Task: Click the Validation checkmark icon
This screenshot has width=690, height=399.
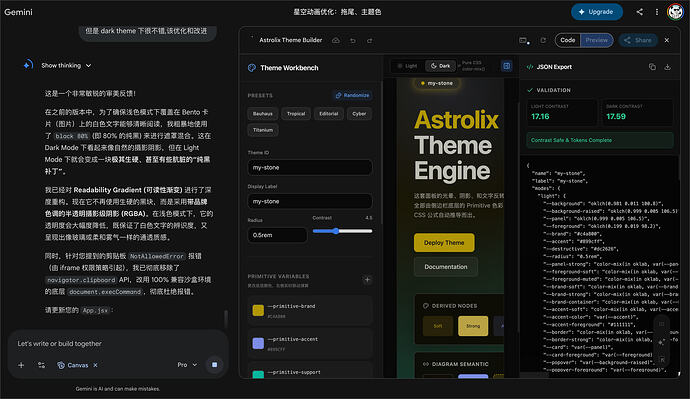Action: (530, 90)
